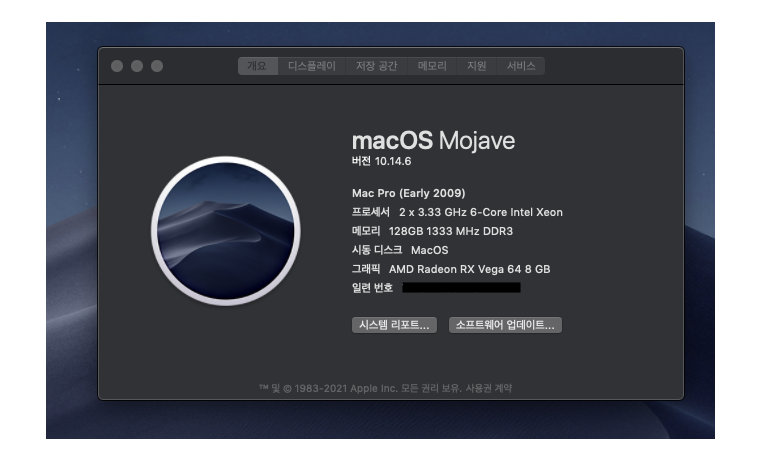
Task: Click the macOS Mojave desert logo
Action: pyautogui.click(x=226, y=231)
